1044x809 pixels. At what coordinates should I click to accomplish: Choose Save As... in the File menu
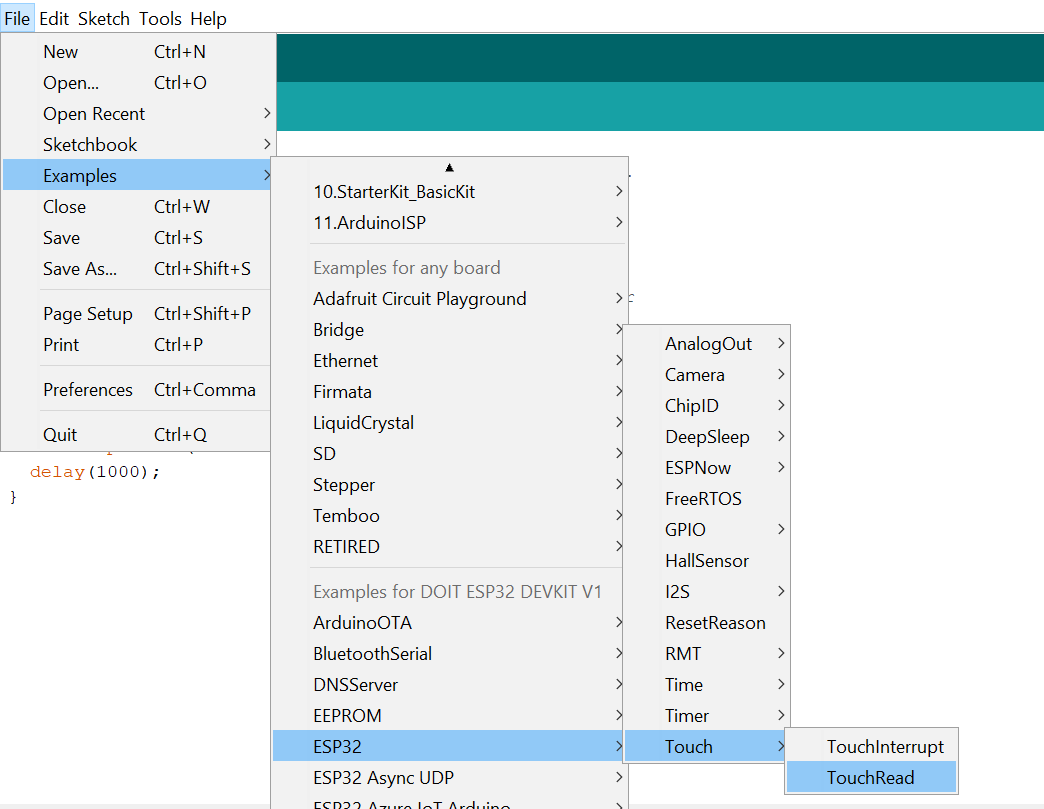click(x=138, y=268)
